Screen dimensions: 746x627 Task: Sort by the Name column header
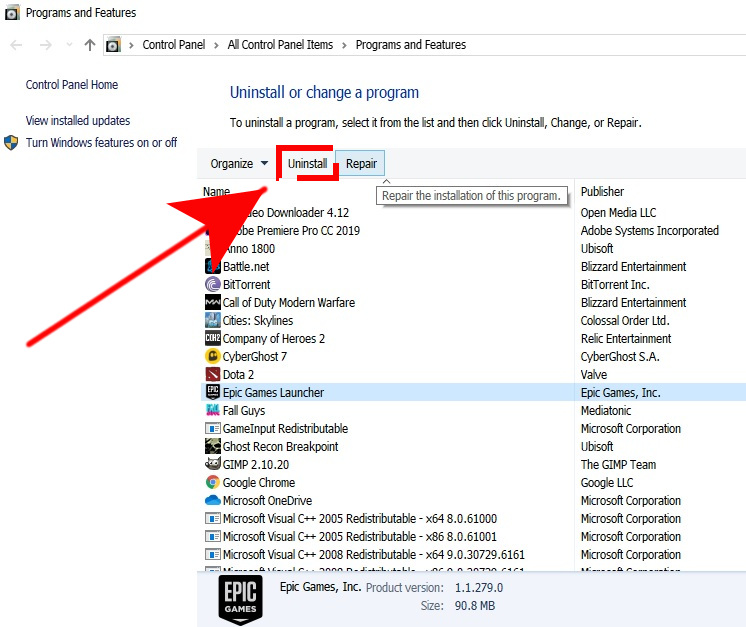coord(216,191)
